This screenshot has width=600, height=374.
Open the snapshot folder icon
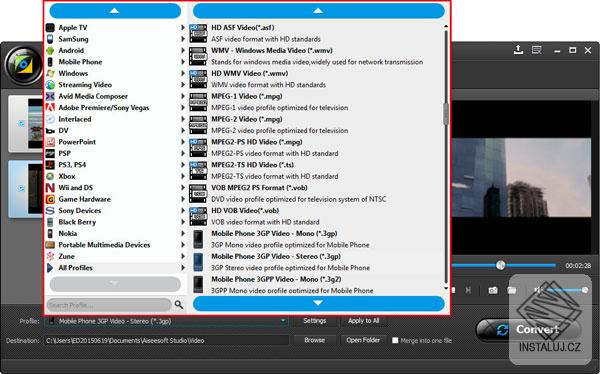click(x=512, y=291)
